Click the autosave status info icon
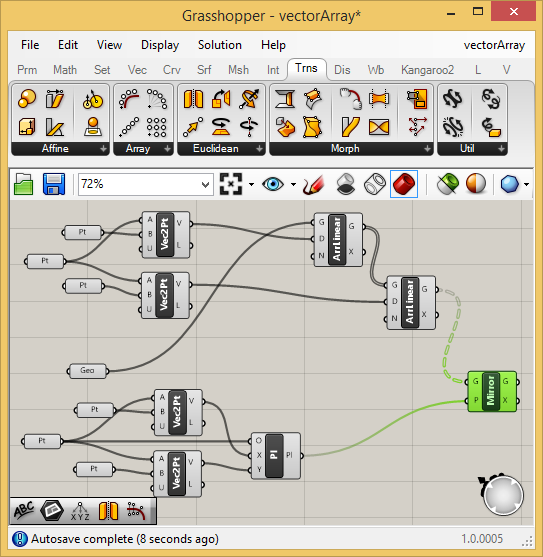Image resolution: width=543 pixels, height=557 pixels. pos(20,539)
